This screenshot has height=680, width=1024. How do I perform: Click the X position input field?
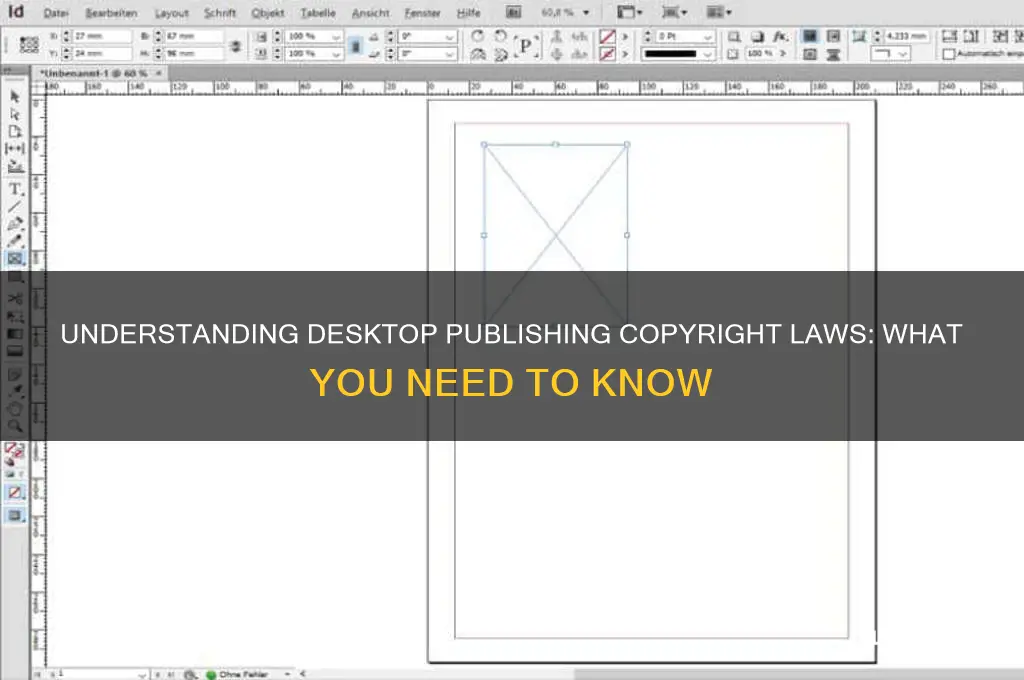coord(101,37)
